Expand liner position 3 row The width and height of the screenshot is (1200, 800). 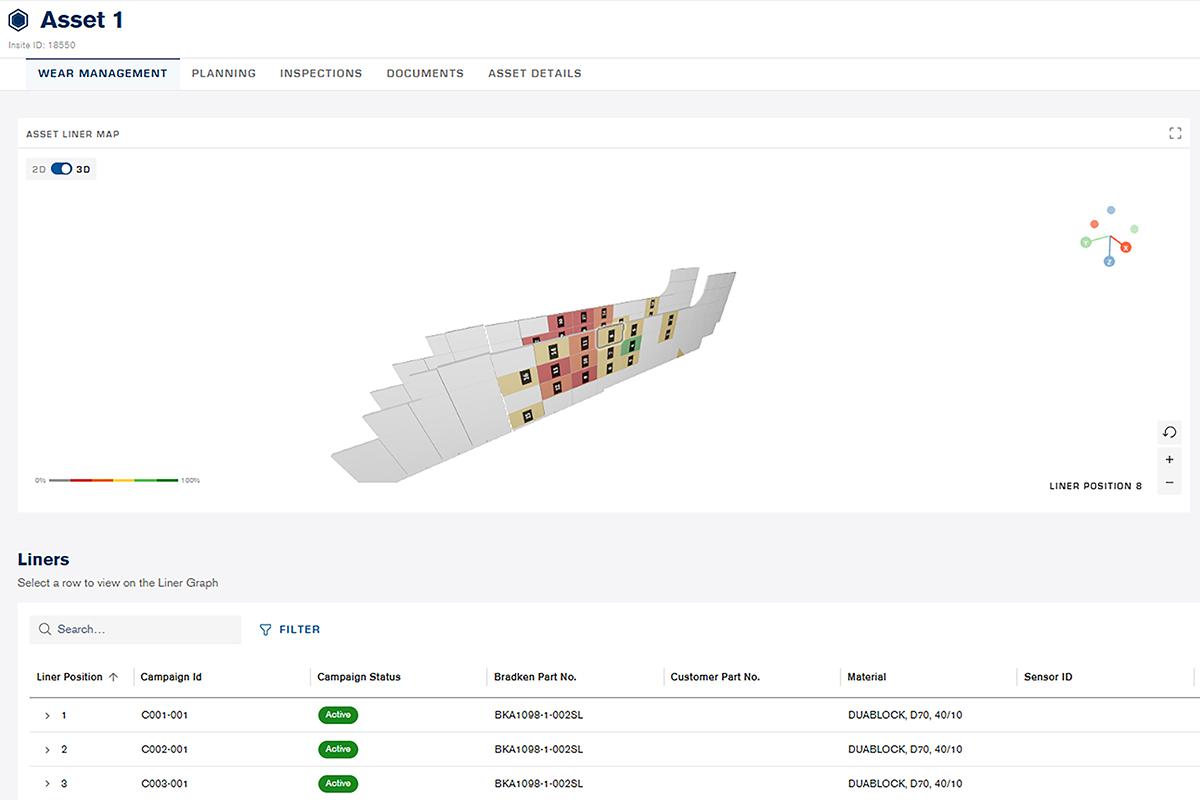47,784
